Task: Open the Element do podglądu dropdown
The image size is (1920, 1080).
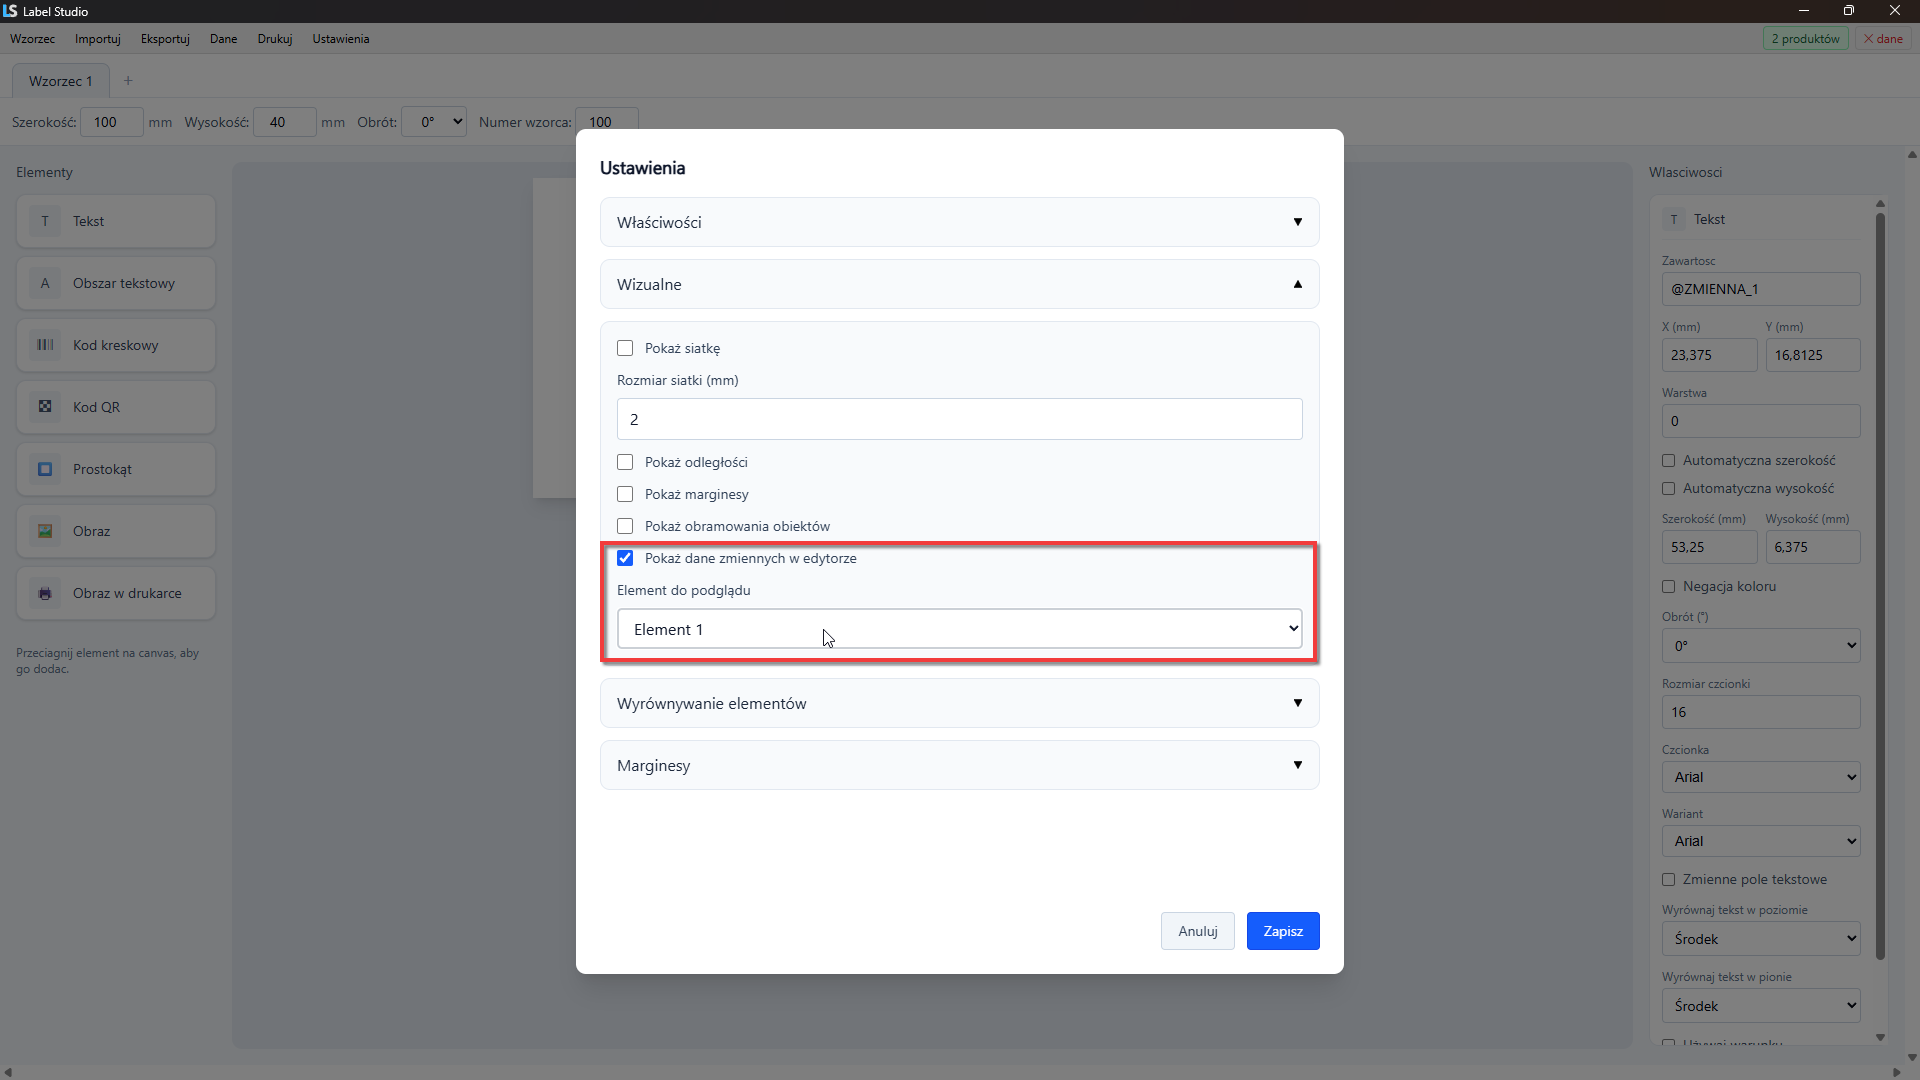Action: coord(959,629)
